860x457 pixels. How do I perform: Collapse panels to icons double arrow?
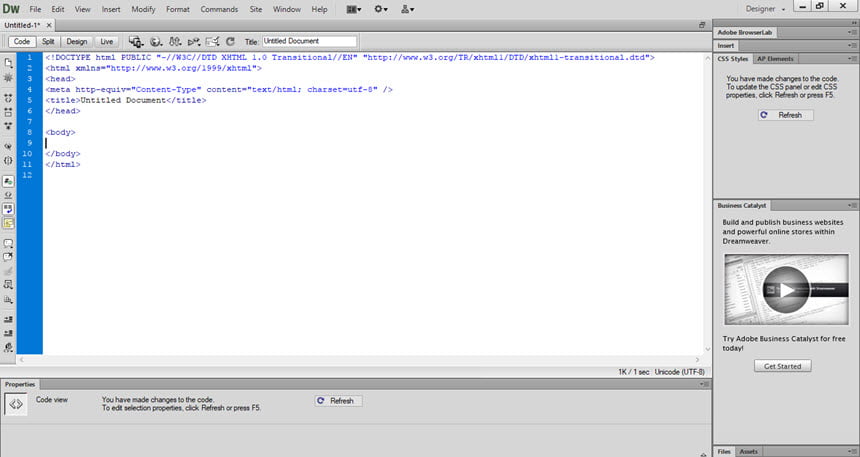(x=854, y=22)
